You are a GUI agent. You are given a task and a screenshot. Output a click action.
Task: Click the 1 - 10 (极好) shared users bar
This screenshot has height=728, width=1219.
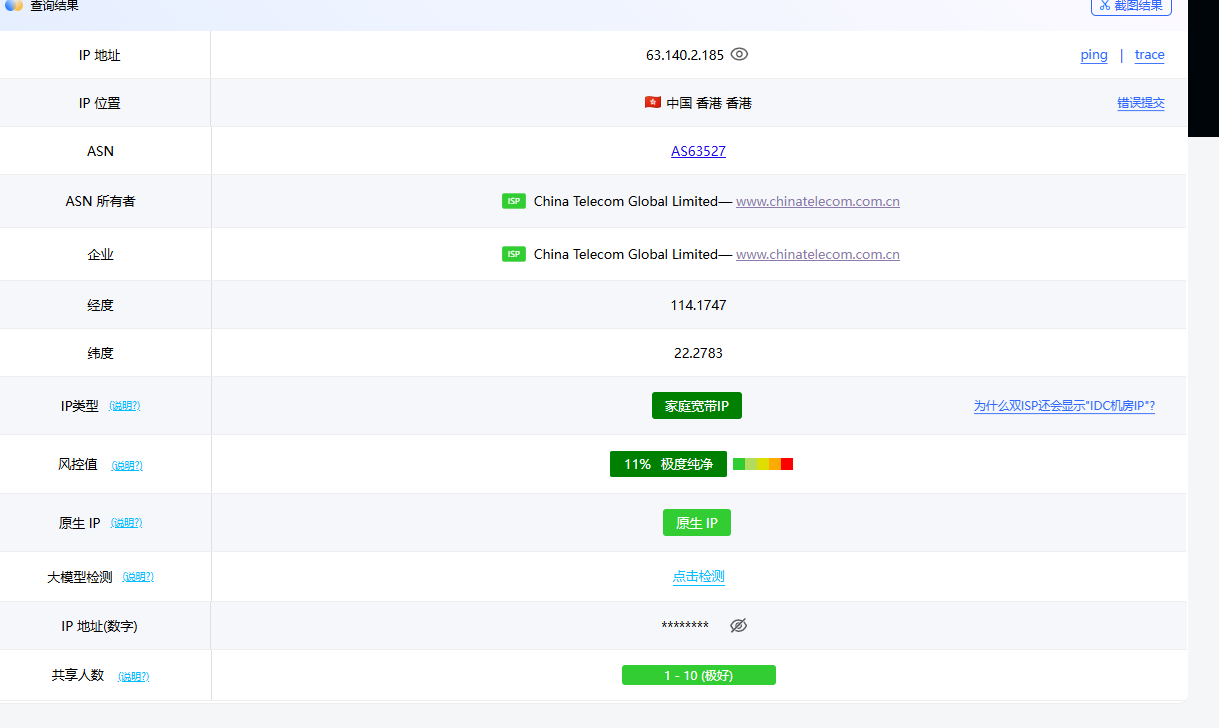[x=698, y=676]
